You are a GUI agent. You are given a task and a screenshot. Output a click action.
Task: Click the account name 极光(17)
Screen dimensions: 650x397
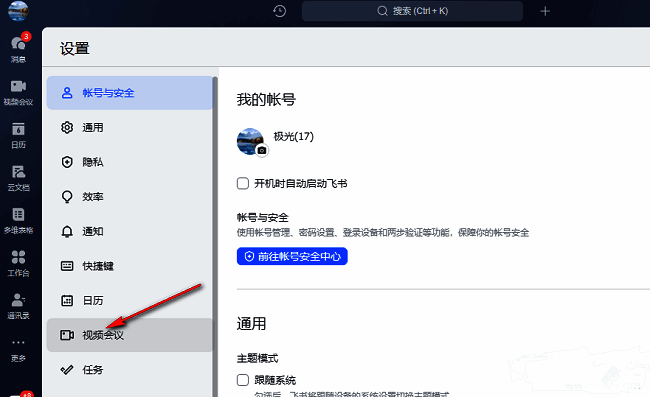[293, 136]
